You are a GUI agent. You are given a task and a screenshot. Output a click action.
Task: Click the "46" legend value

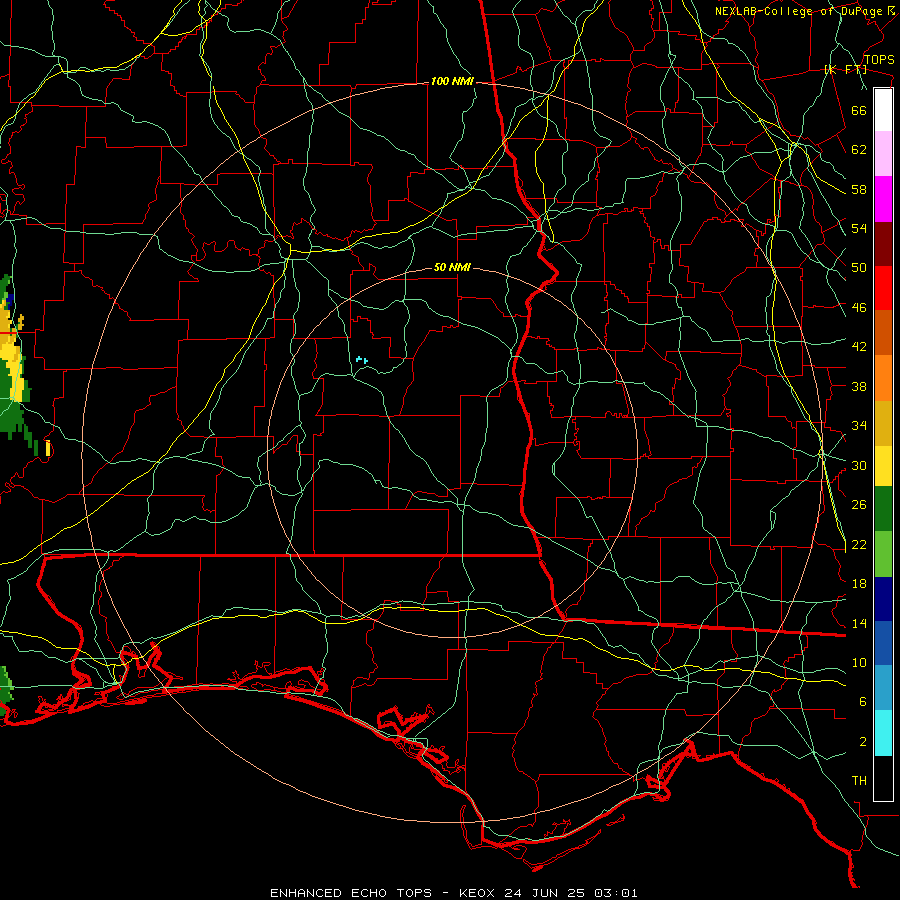coord(859,308)
